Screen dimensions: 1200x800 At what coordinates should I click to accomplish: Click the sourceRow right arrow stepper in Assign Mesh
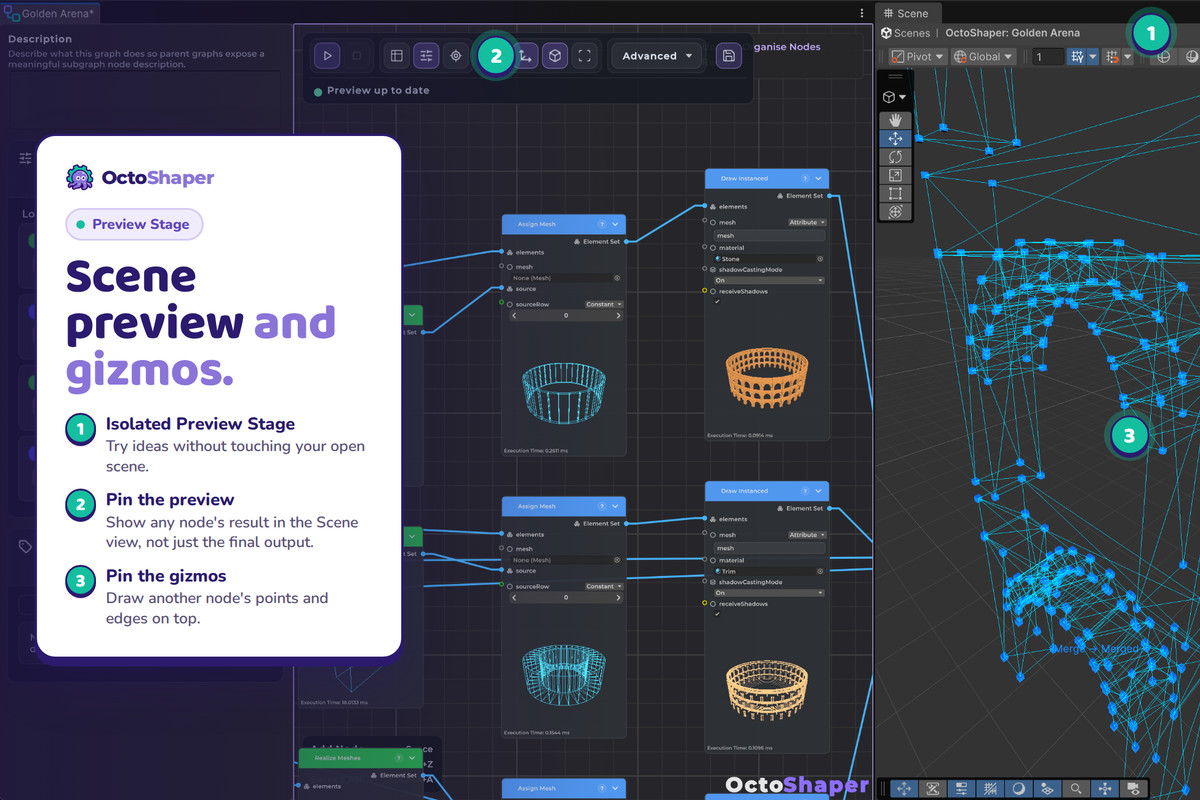(618, 315)
